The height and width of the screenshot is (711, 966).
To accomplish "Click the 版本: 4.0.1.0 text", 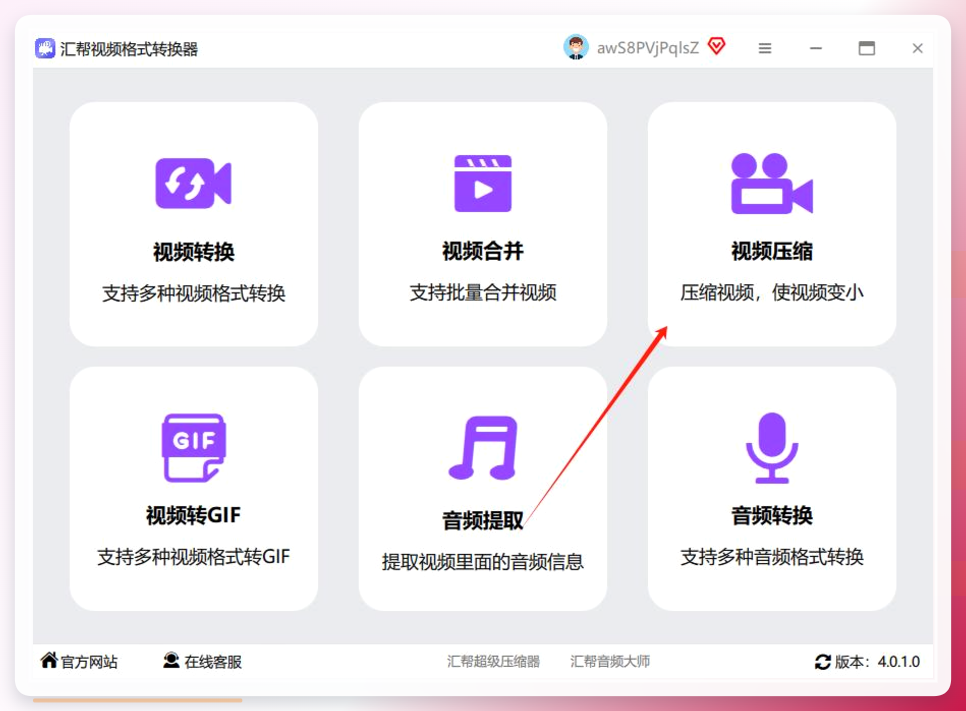I will [877, 662].
